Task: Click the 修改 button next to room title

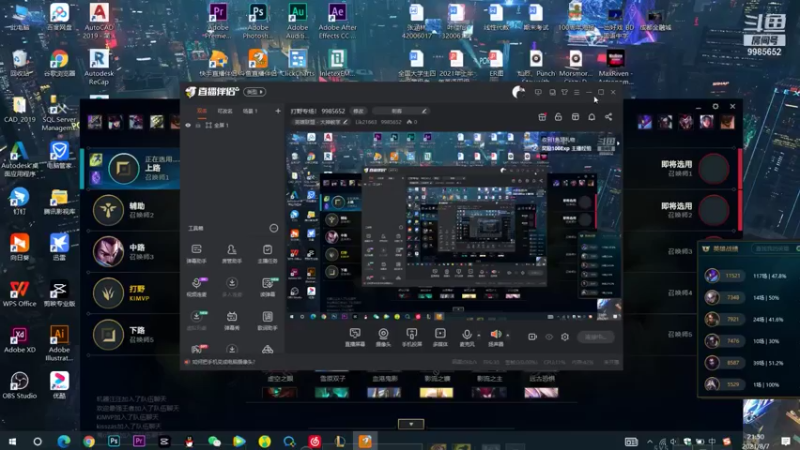Action: pos(358,111)
